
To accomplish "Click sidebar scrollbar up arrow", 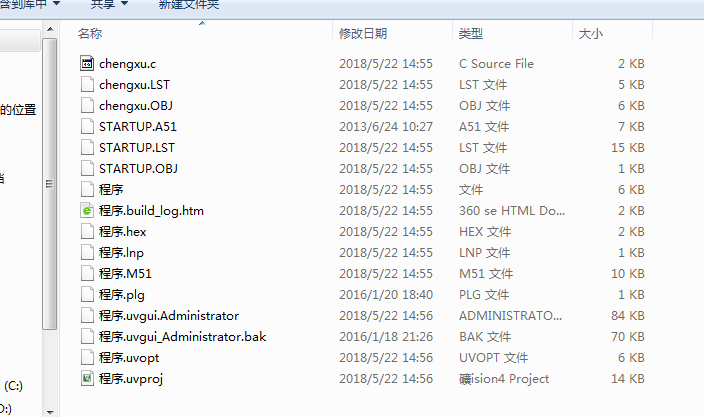I will pyautogui.click(x=50, y=29).
